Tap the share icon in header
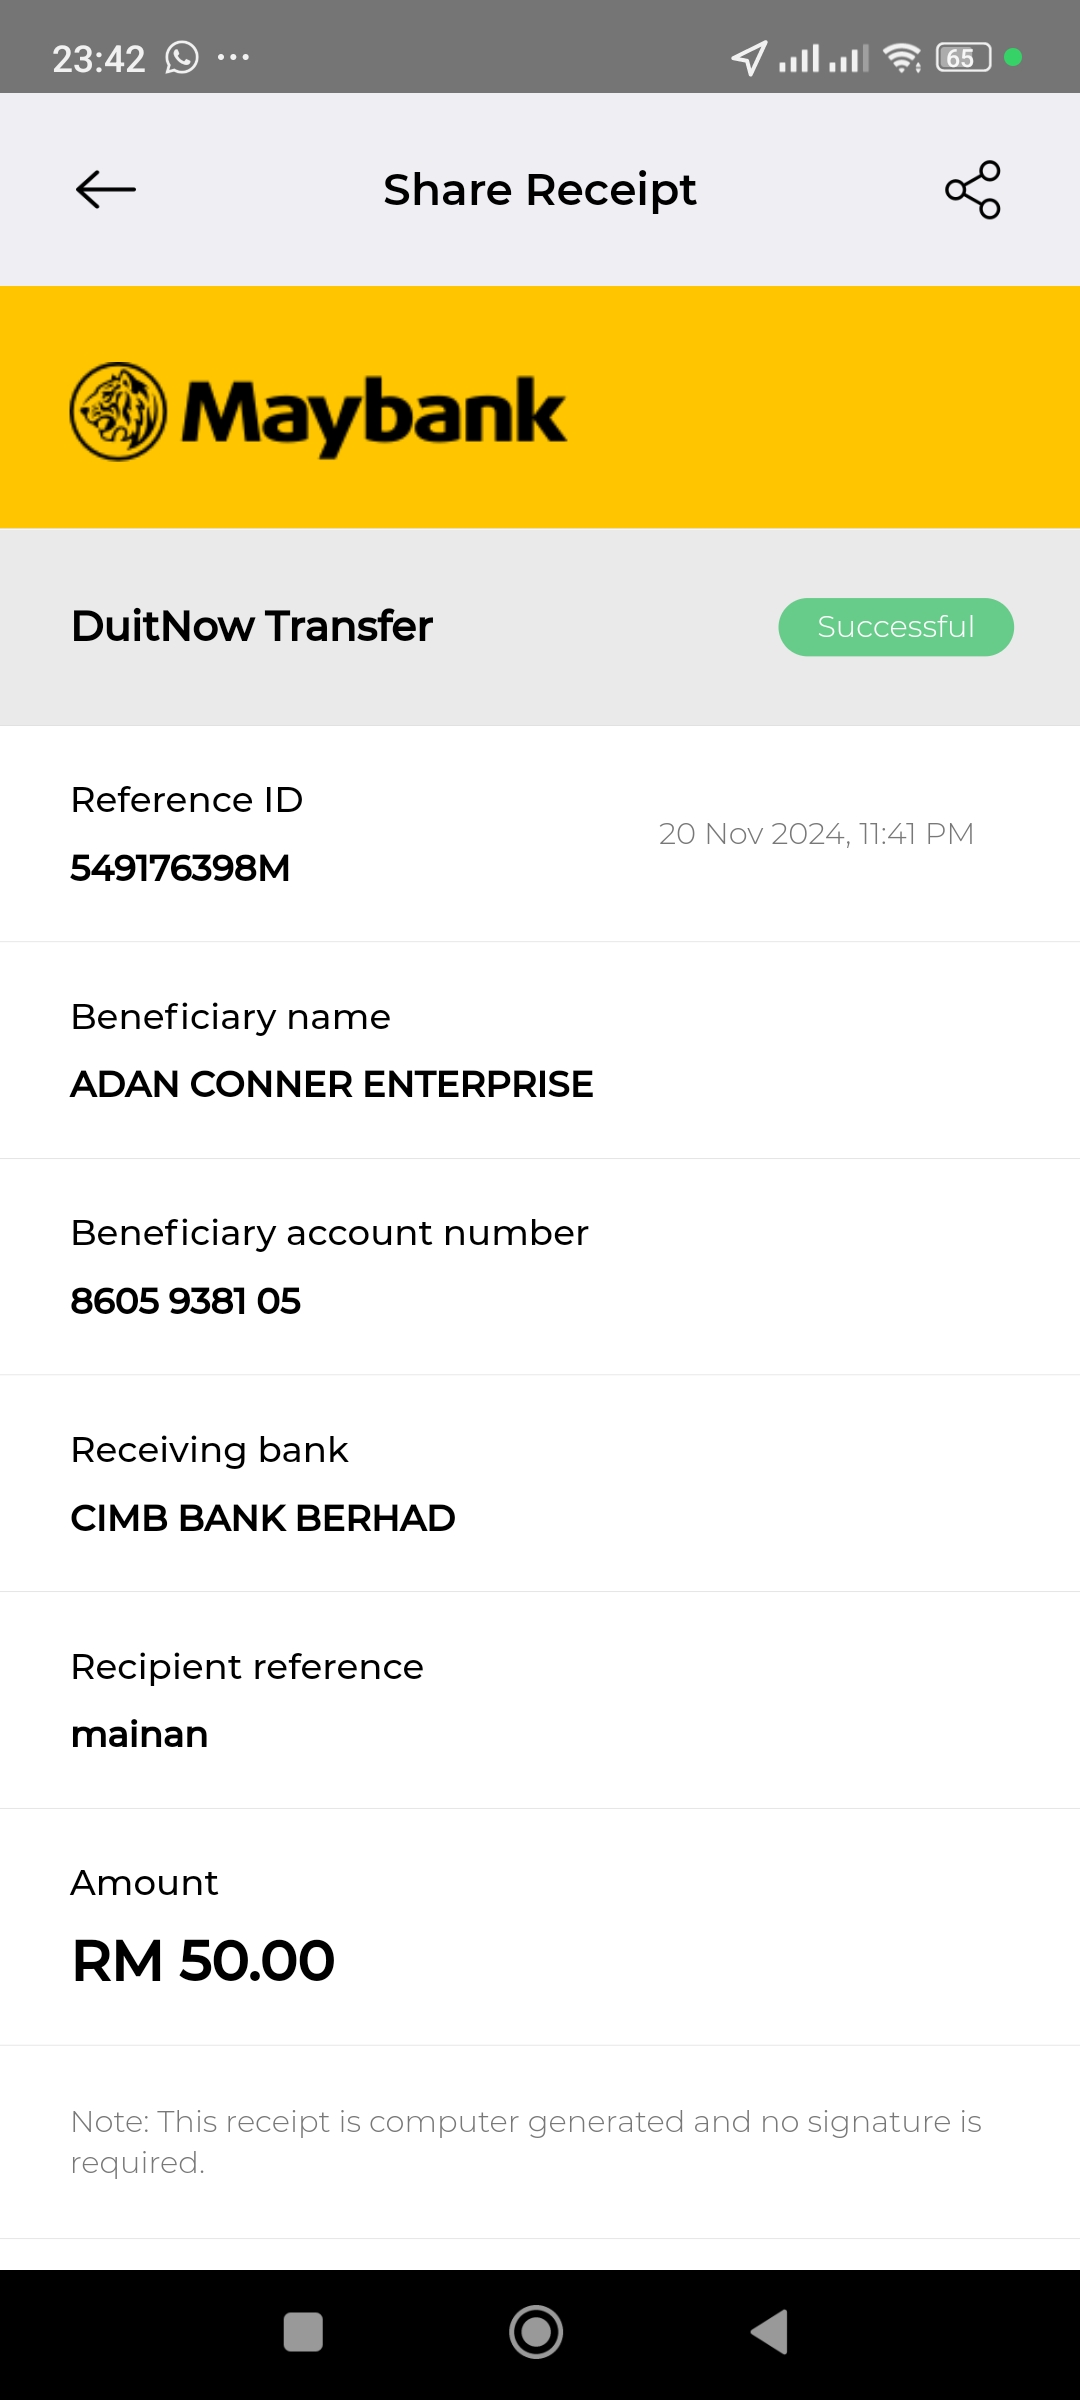Image resolution: width=1080 pixels, height=2400 pixels. pyautogui.click(x=972, y=190)
